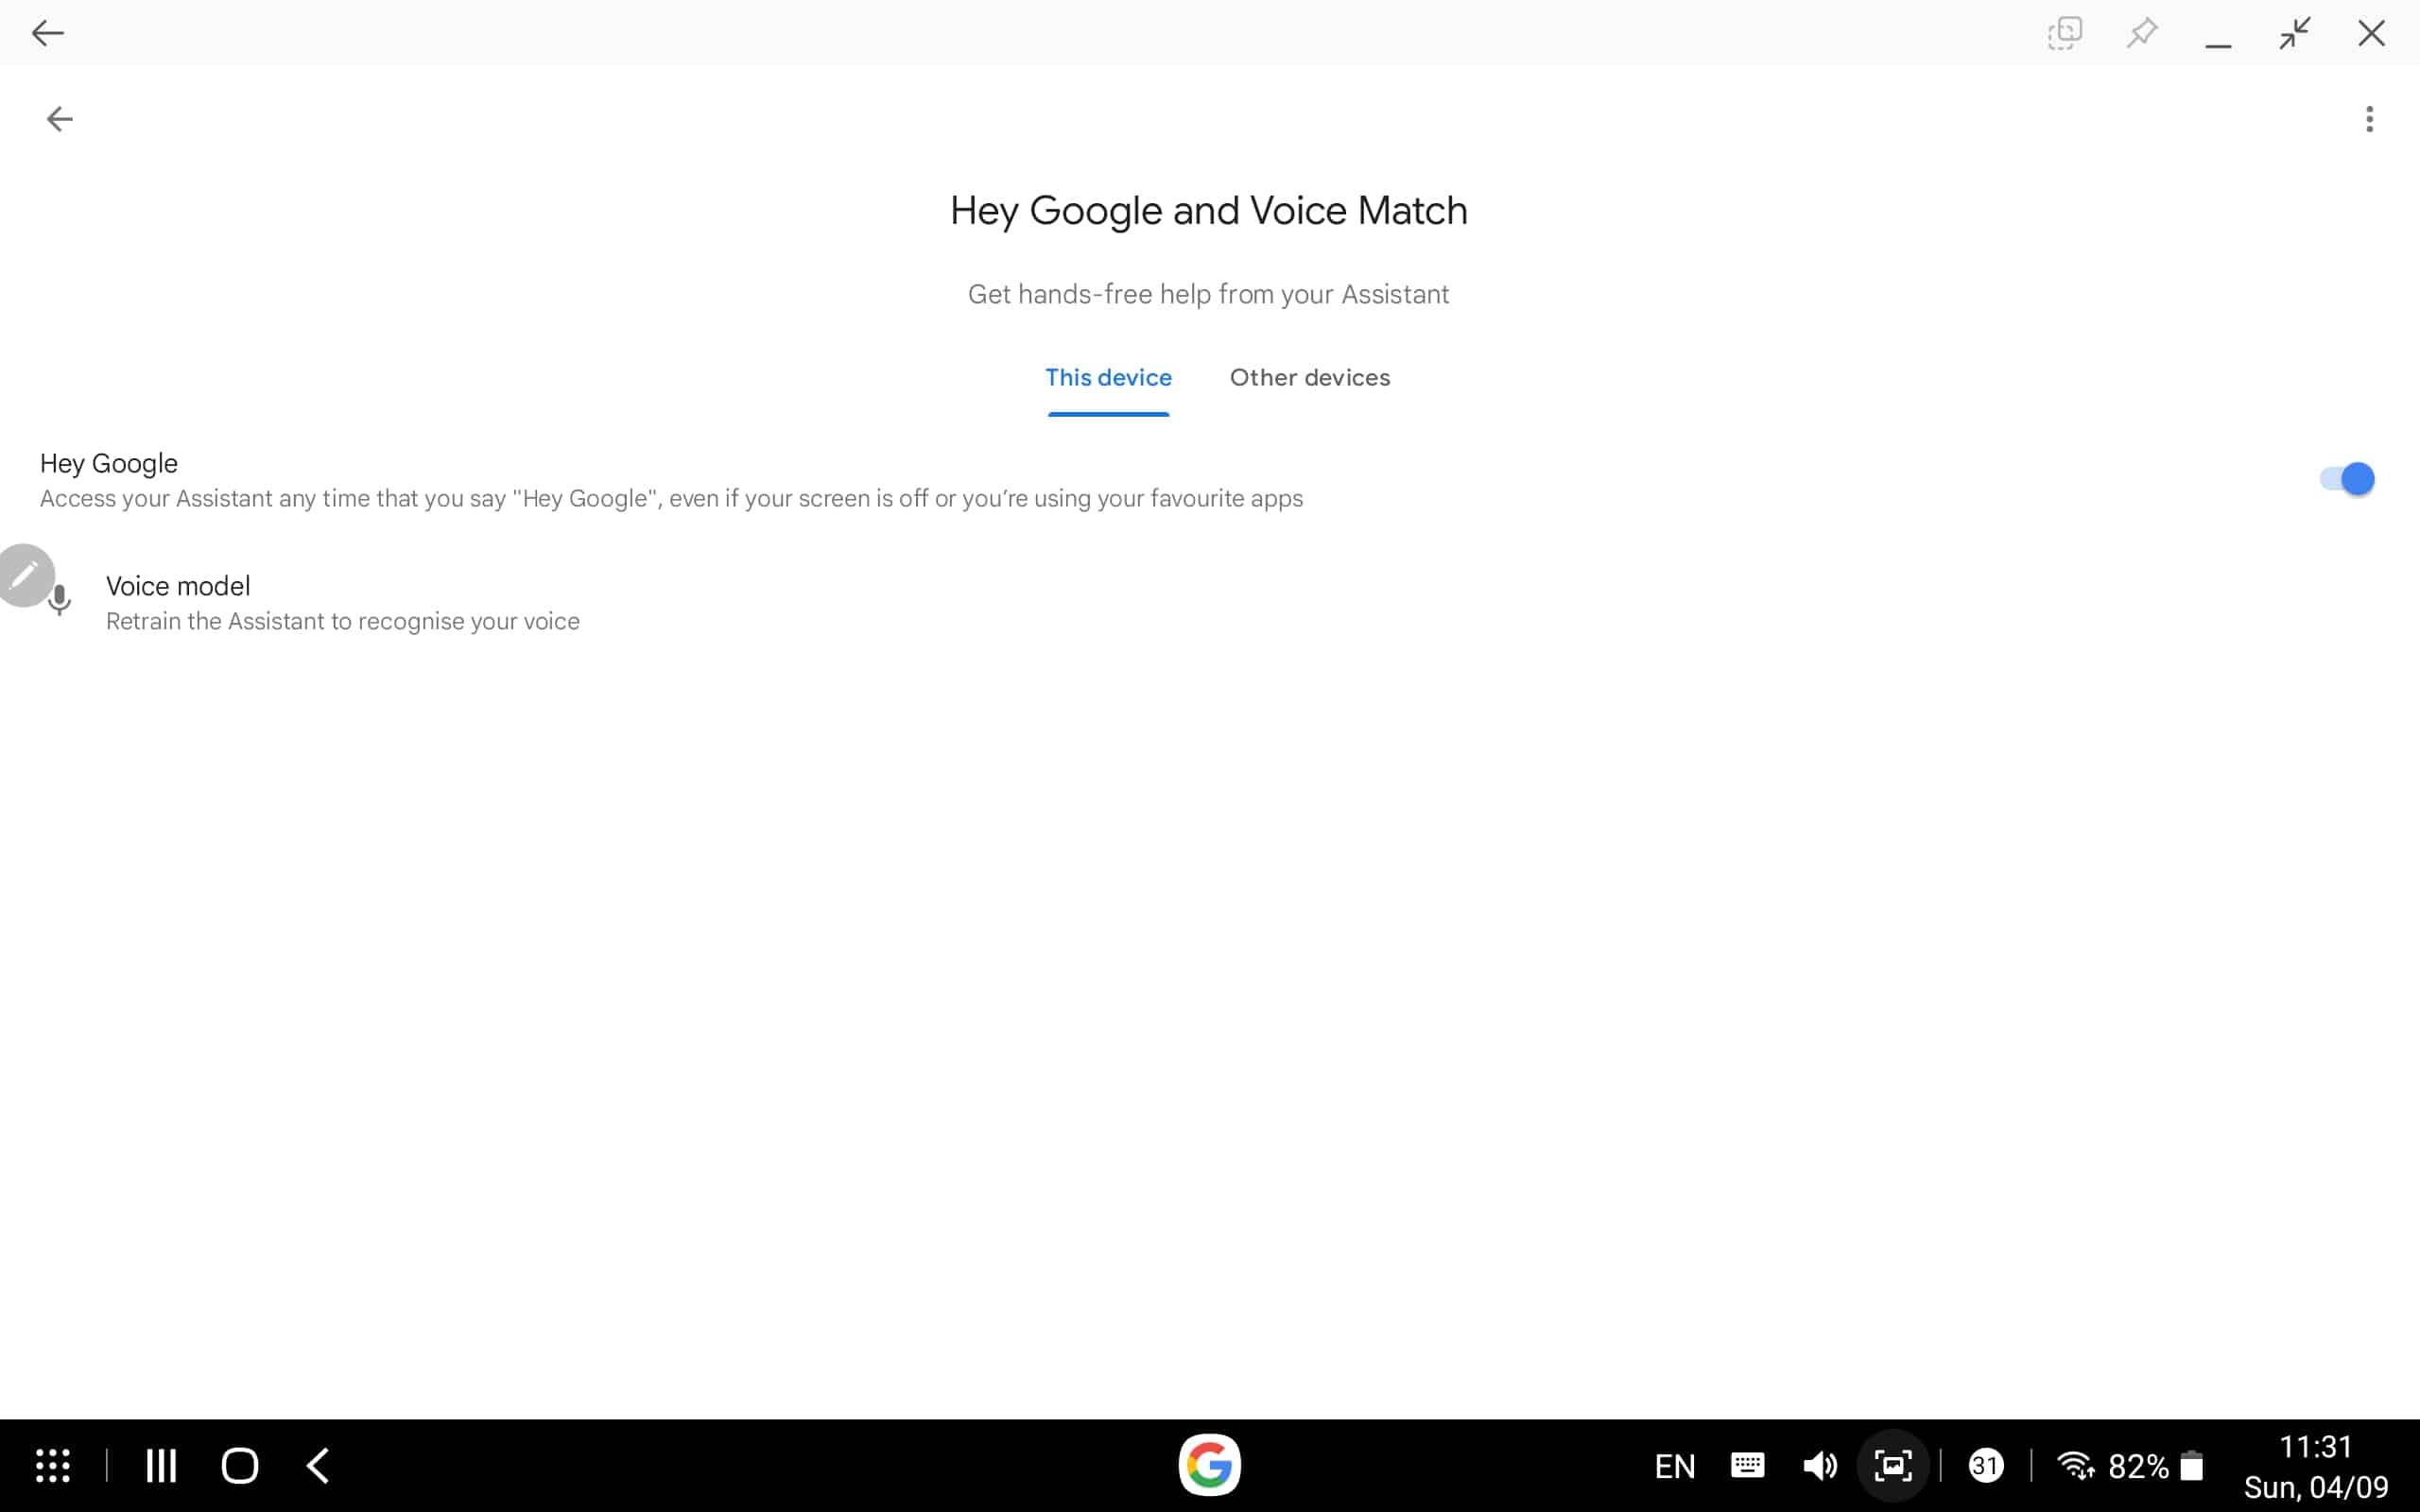Click the volume speaker icon

(x=1819, y=1466)
